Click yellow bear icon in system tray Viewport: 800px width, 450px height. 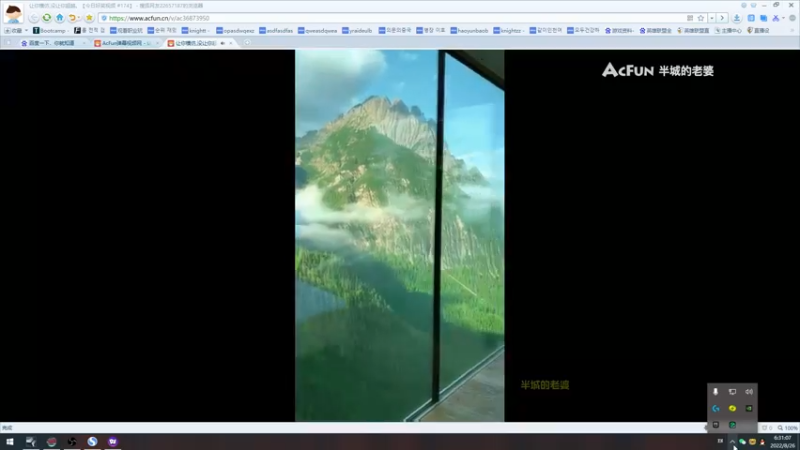tap(753, 442)
